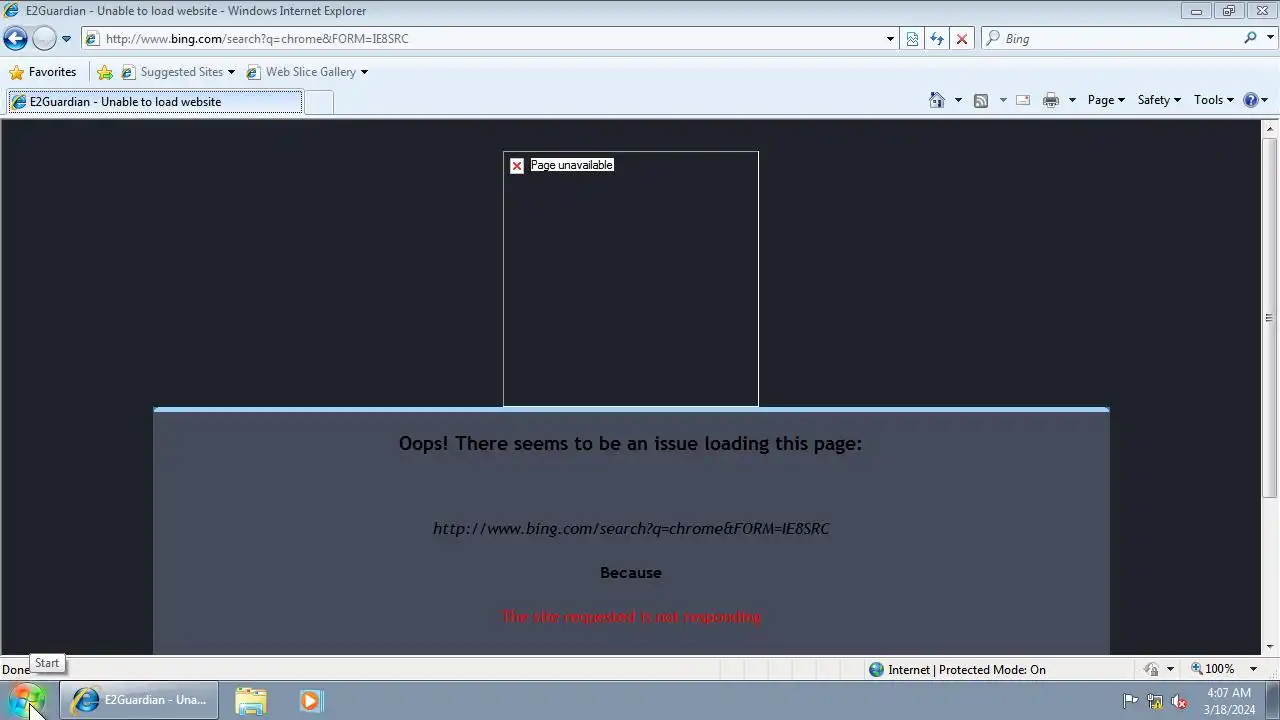1280x720 pixels.
Task: Click the network tray icon
Action: click(1155, 701)
